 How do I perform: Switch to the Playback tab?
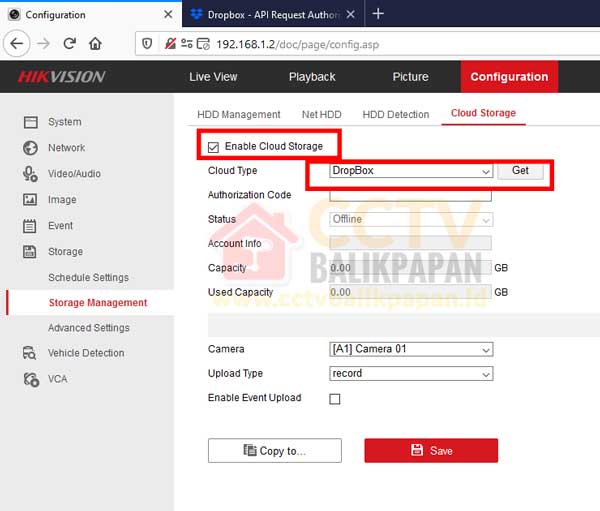[x=312, y=77]
